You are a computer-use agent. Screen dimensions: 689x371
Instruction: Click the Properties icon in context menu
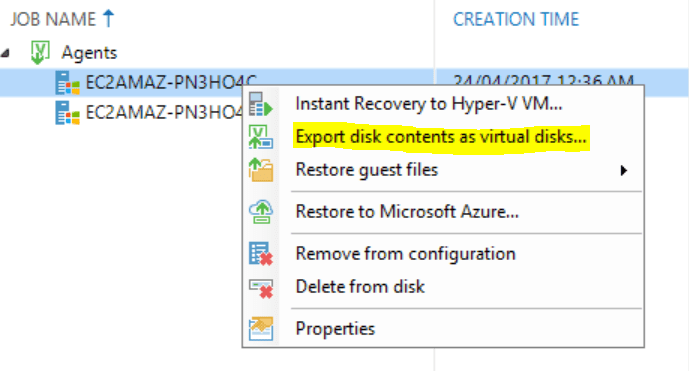coord(261,329)
